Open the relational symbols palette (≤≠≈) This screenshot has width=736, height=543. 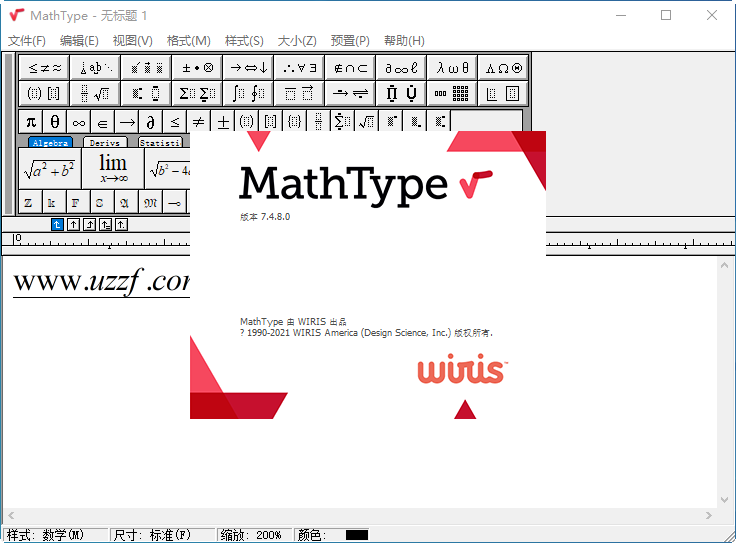45,68
